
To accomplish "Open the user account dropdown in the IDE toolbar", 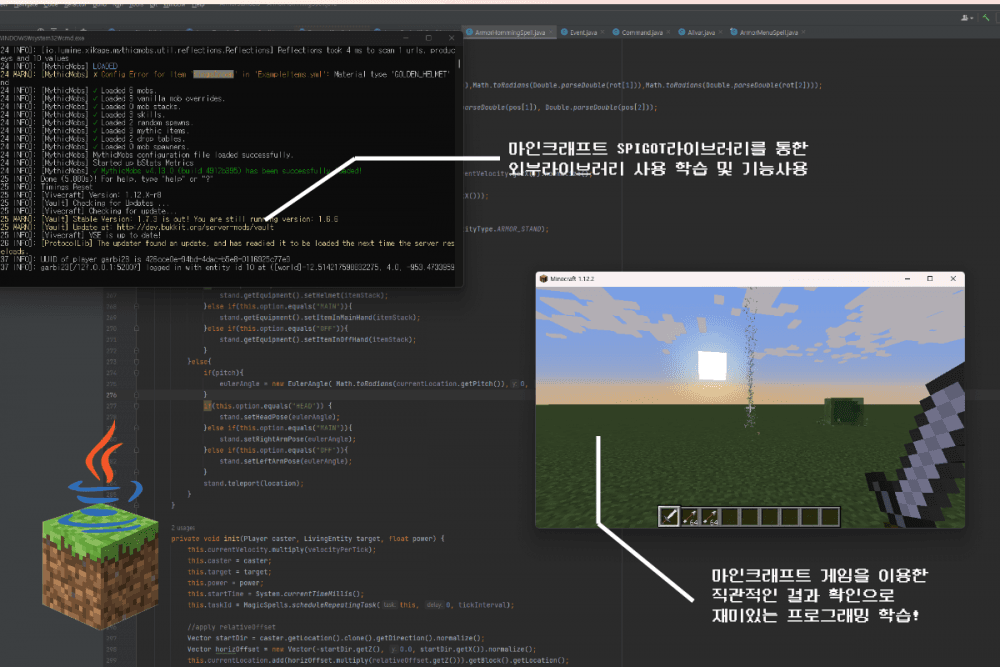I will (967, 18).
